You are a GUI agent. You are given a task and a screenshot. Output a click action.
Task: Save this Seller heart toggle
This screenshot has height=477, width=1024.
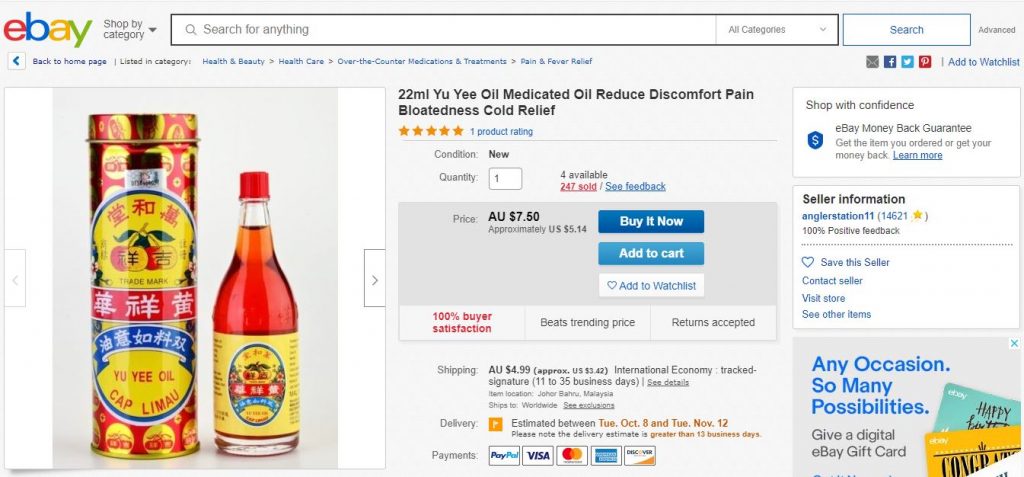point(809,262)
